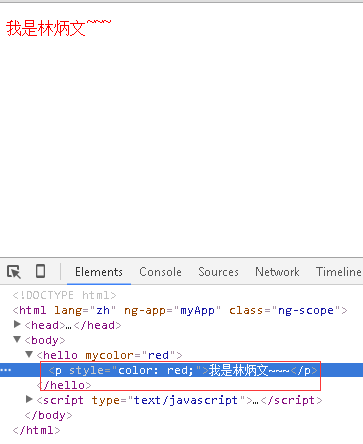
Task: Collapse the hello mycolor element arrow
Action: pos(29,354)
